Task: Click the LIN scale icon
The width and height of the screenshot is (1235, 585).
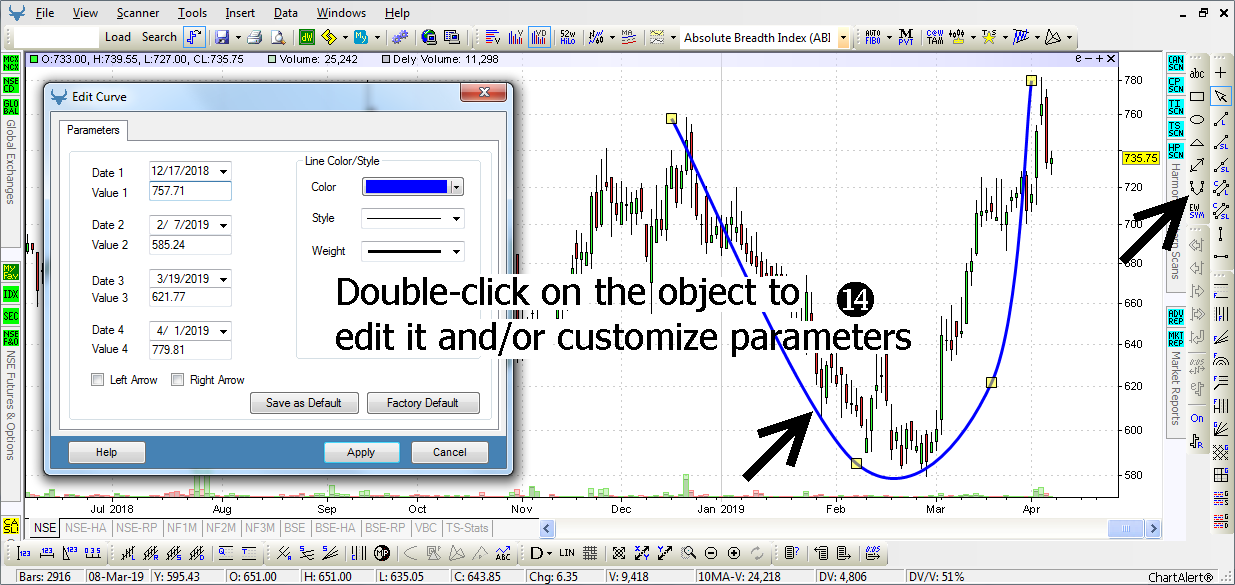Action: 567,552
